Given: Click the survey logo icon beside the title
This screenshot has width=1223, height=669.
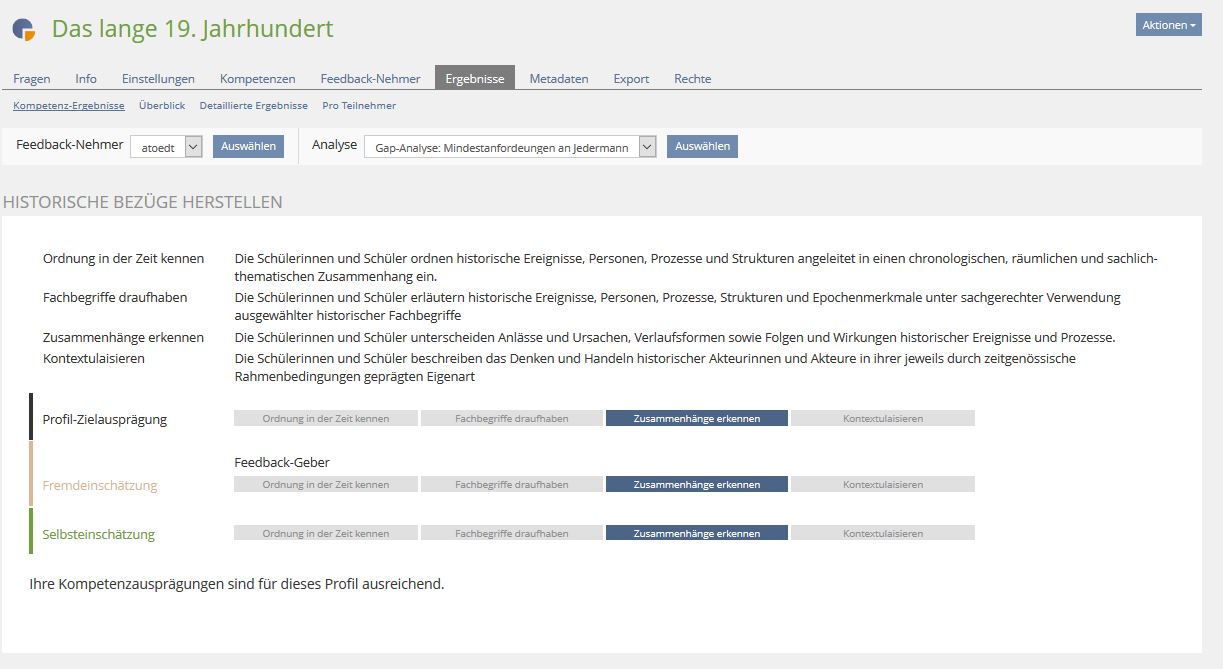Looking at the screenshot, I should (x=24, y=30).
